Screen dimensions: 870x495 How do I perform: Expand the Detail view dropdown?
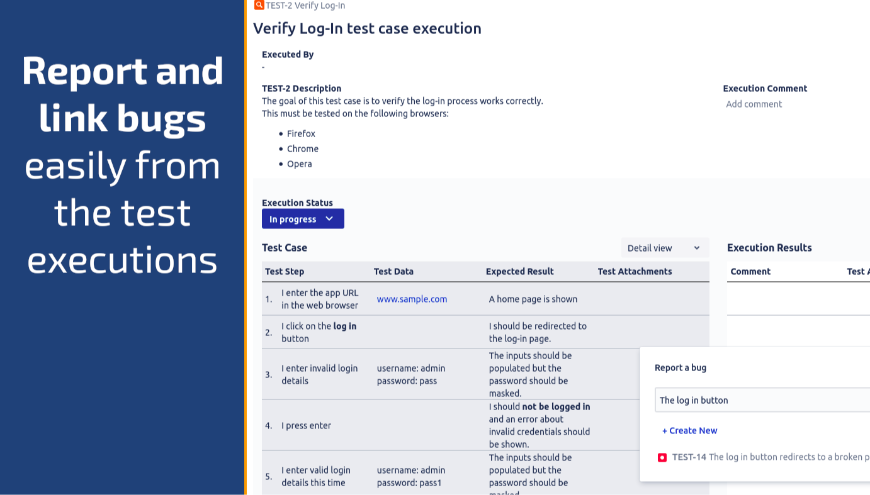pos(665,248)
